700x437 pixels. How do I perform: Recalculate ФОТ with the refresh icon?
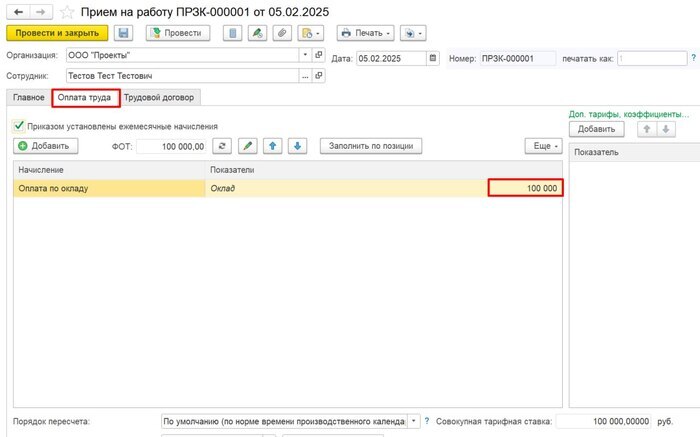tap(222, 146)
